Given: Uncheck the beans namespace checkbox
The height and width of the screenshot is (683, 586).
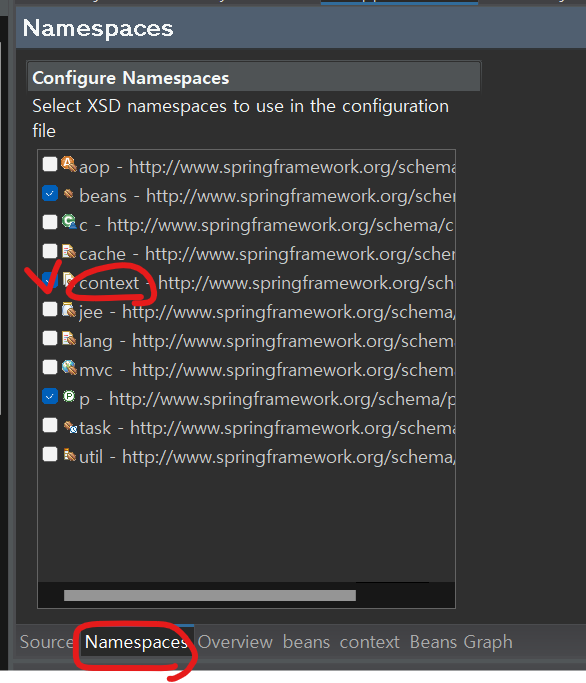Looking at the screenshot, I should tap(50, 193).
